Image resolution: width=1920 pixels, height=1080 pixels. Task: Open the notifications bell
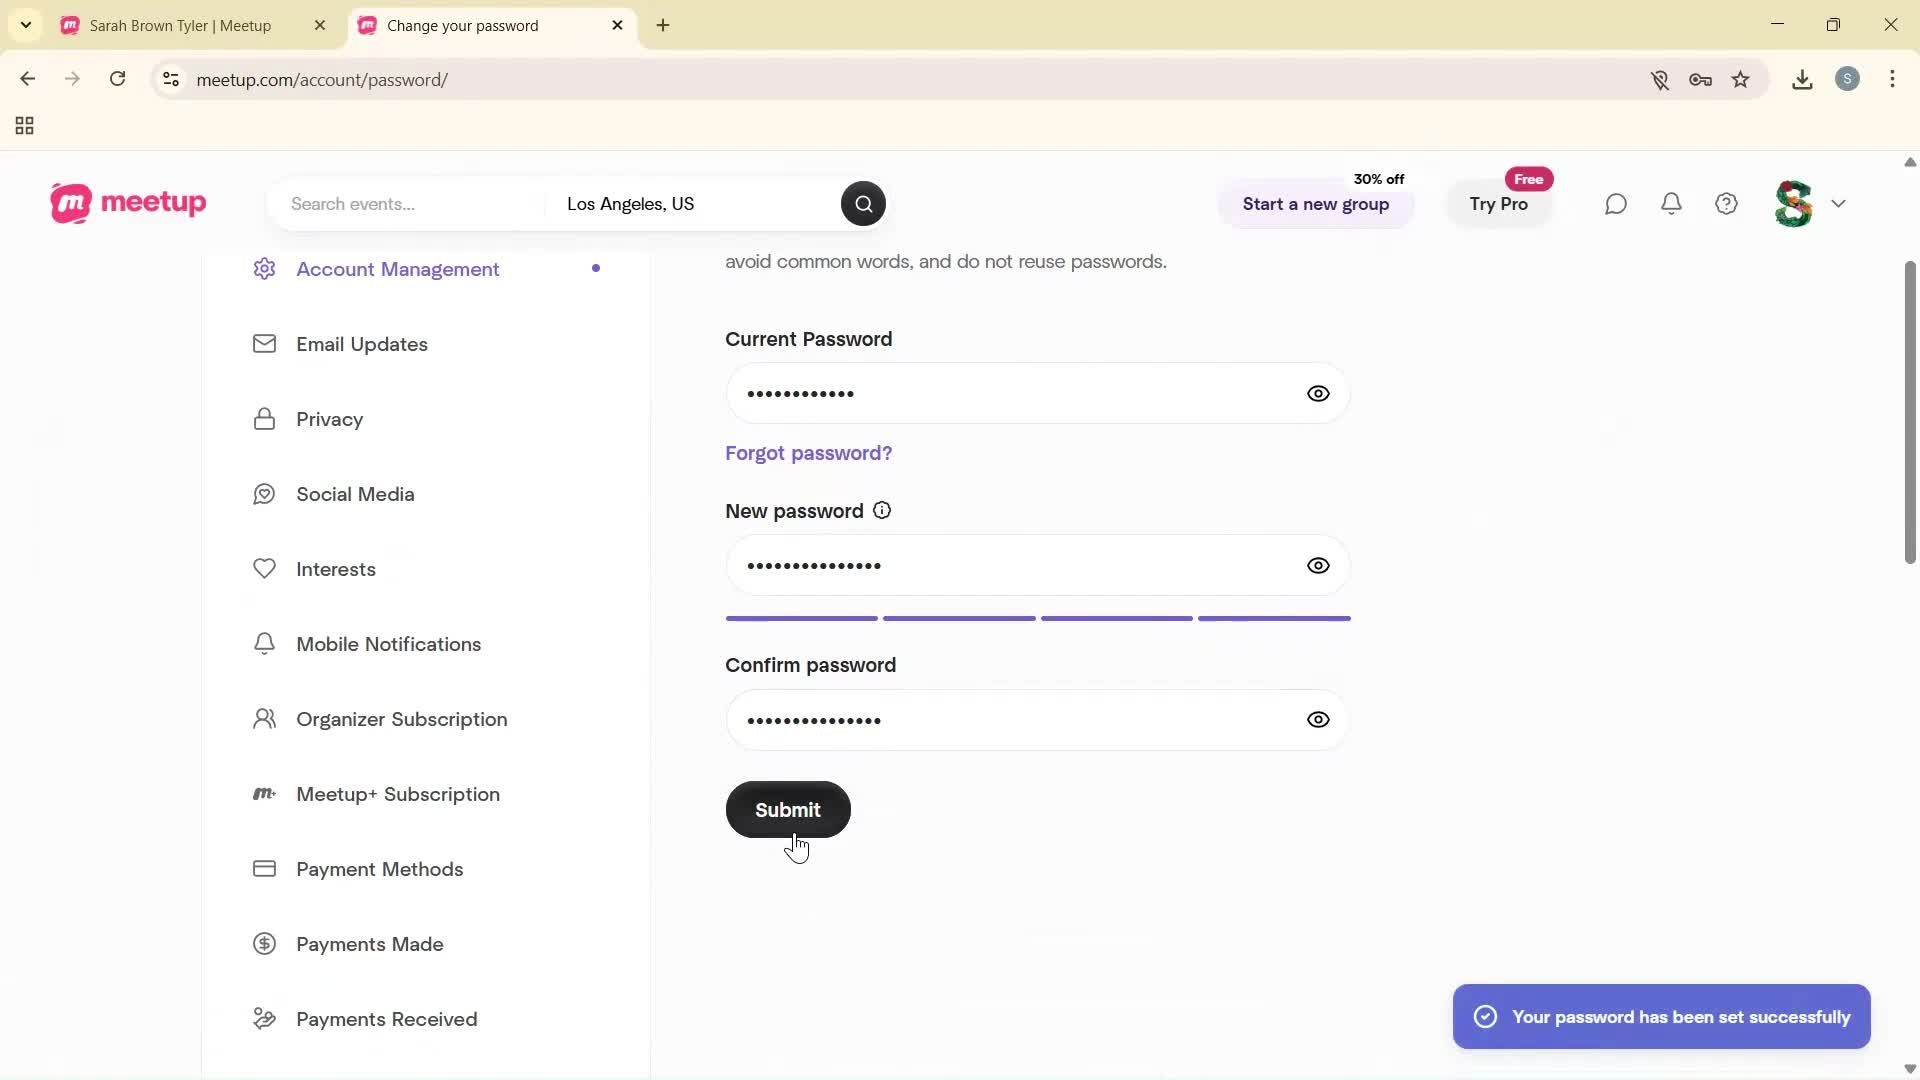pyautogui.click(x=1671, y=203)
